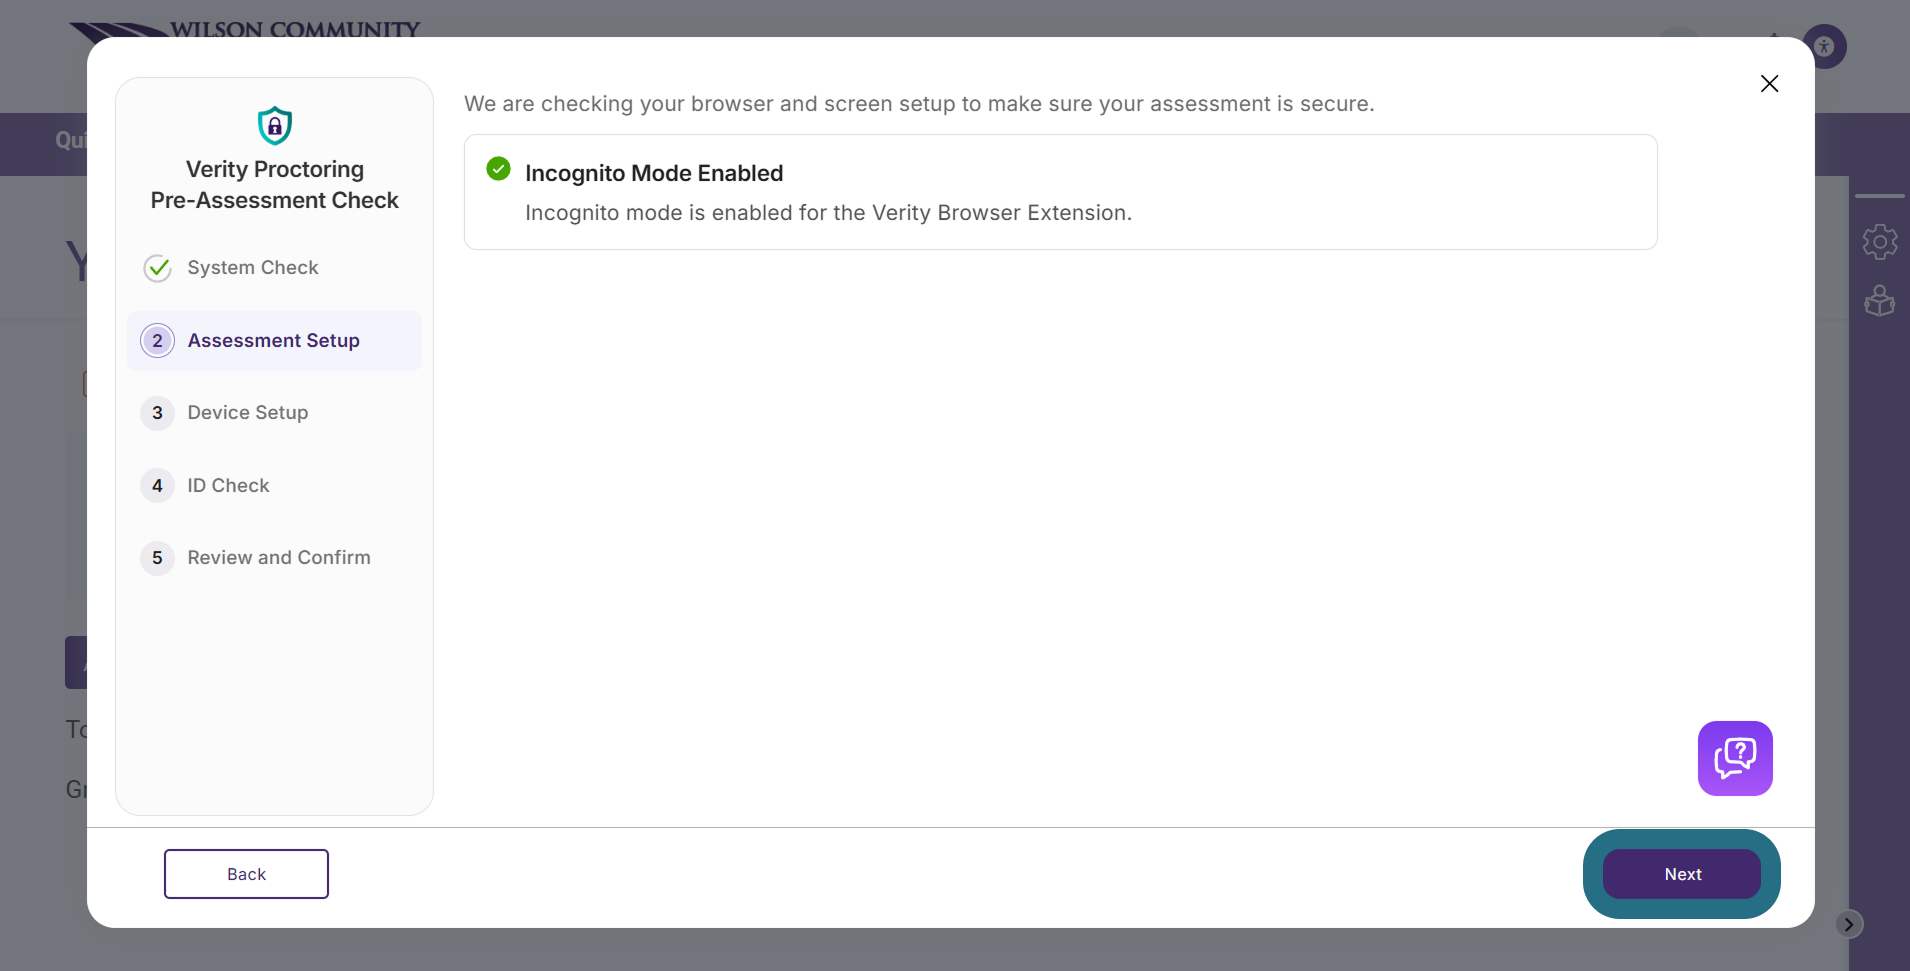
Task: Click step number 5 circle badge
Action: click(157, 558)
